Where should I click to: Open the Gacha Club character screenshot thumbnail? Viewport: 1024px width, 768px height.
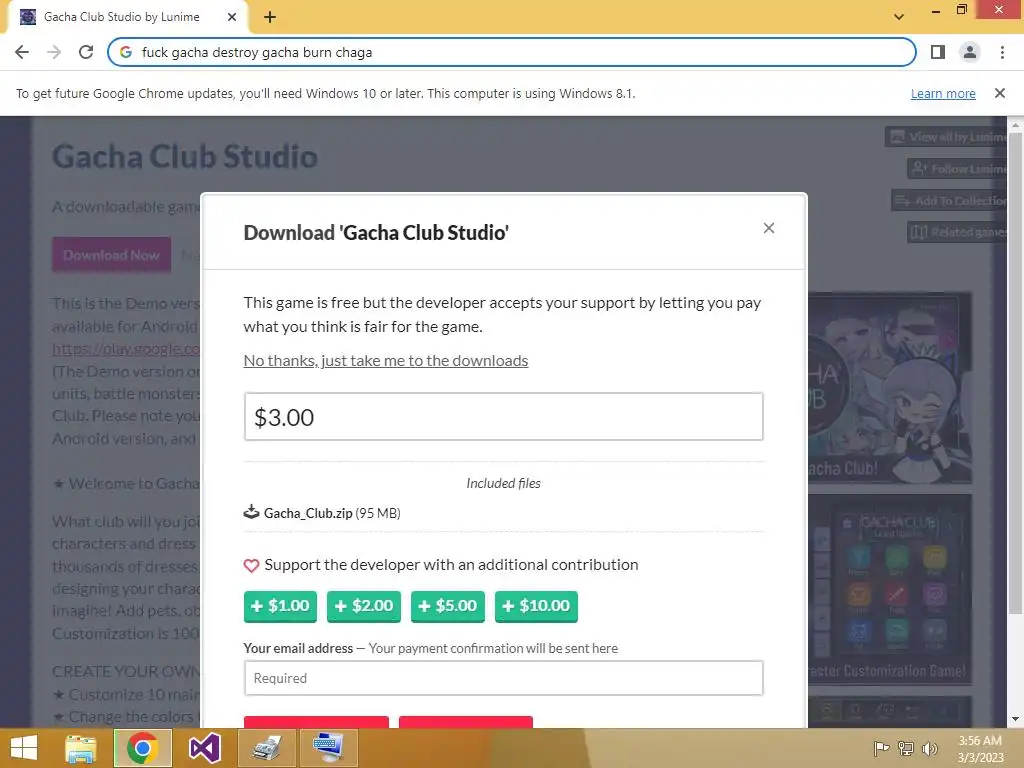(889, 387)
